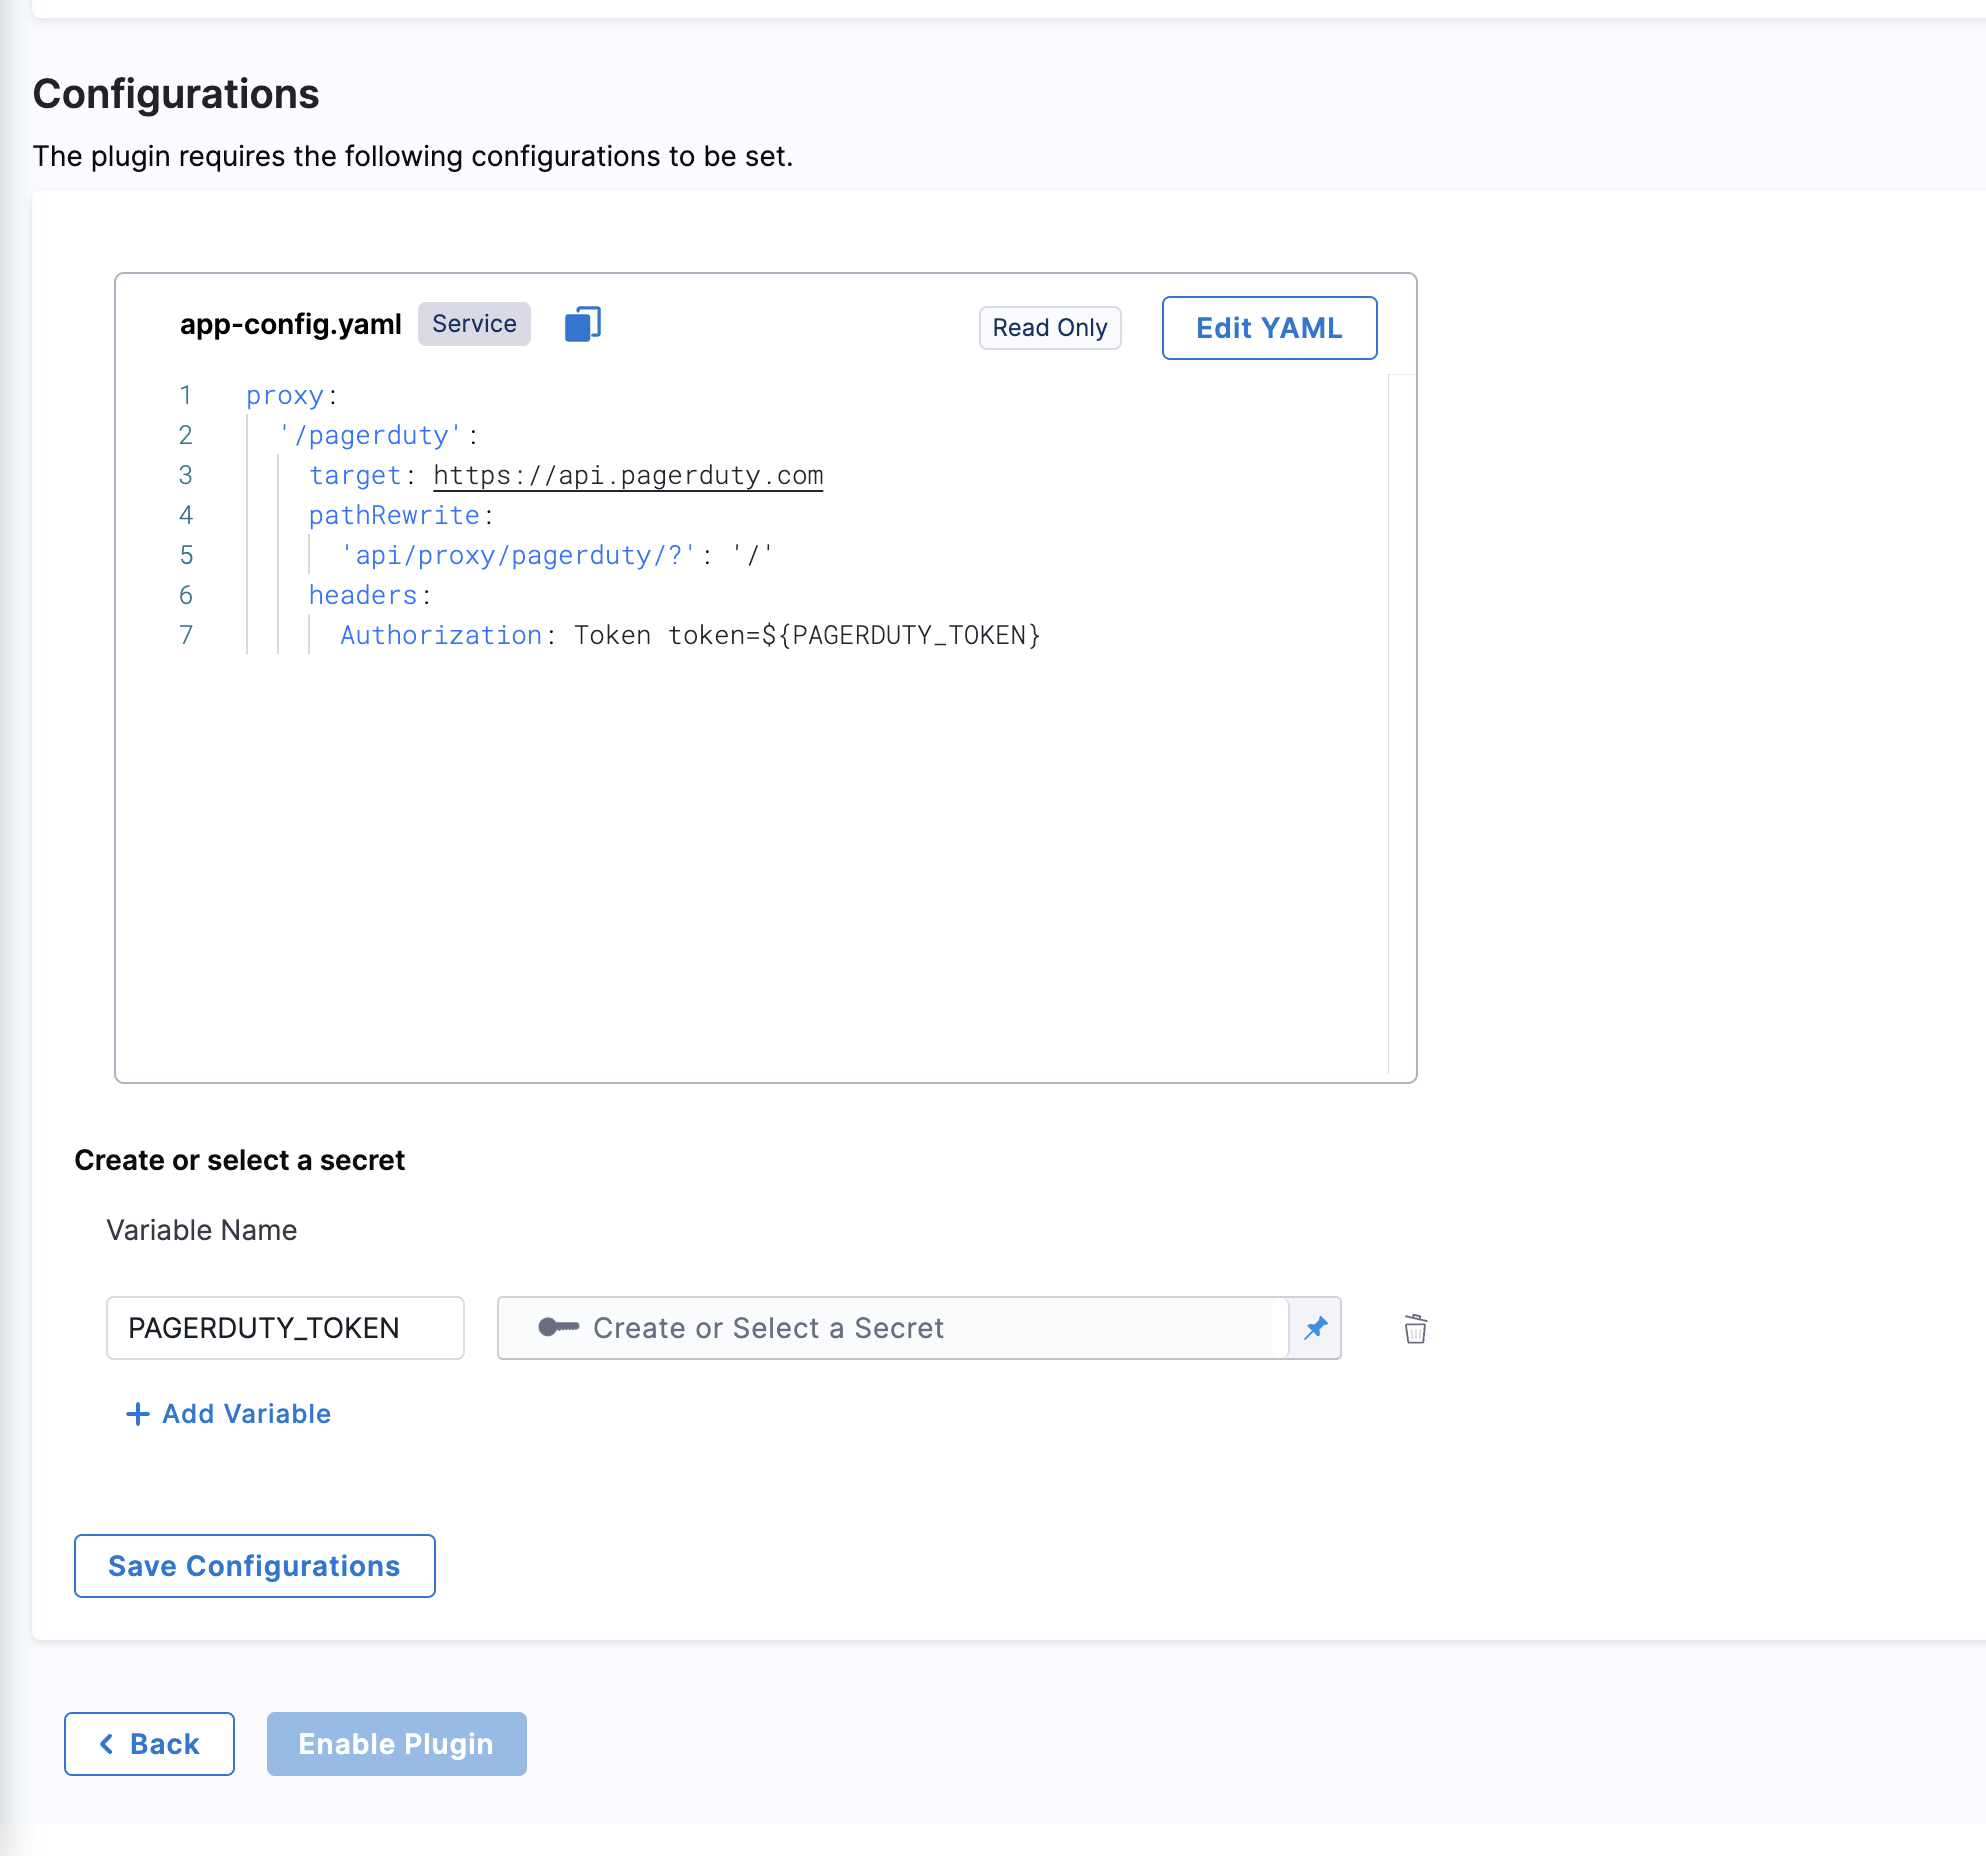Viewport: 1986px width, 1856px height.
Task: Click the pin icon beside the secret field
Action: pos(1315,1328)
